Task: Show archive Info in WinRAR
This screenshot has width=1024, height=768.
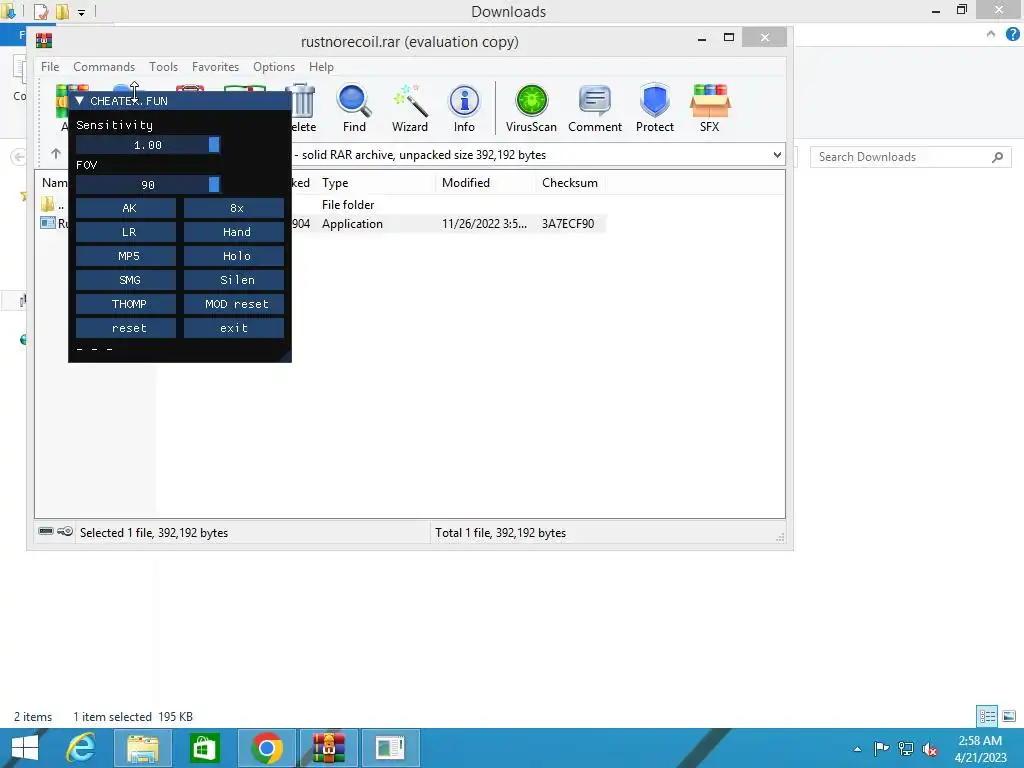Action: pos(464,108)
